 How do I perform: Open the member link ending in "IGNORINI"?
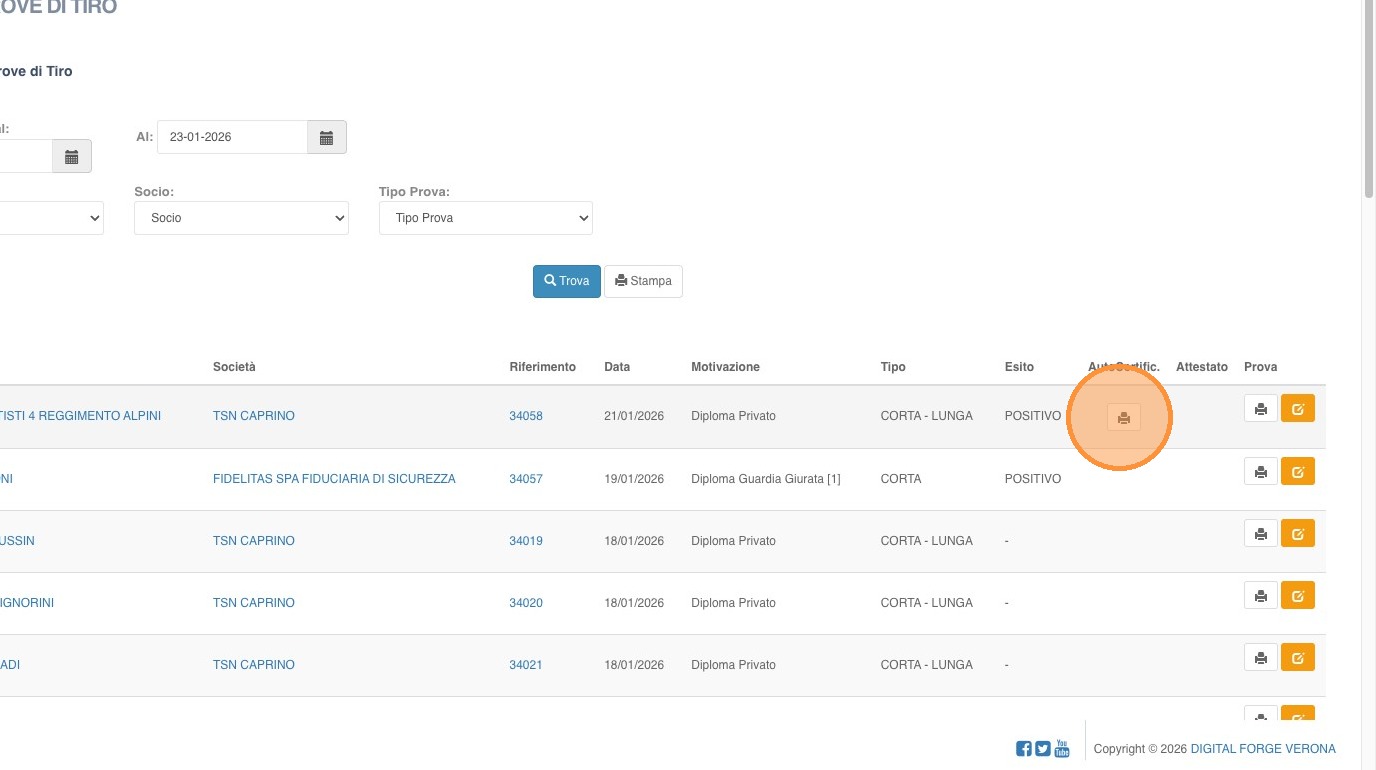tap(27, 603)
